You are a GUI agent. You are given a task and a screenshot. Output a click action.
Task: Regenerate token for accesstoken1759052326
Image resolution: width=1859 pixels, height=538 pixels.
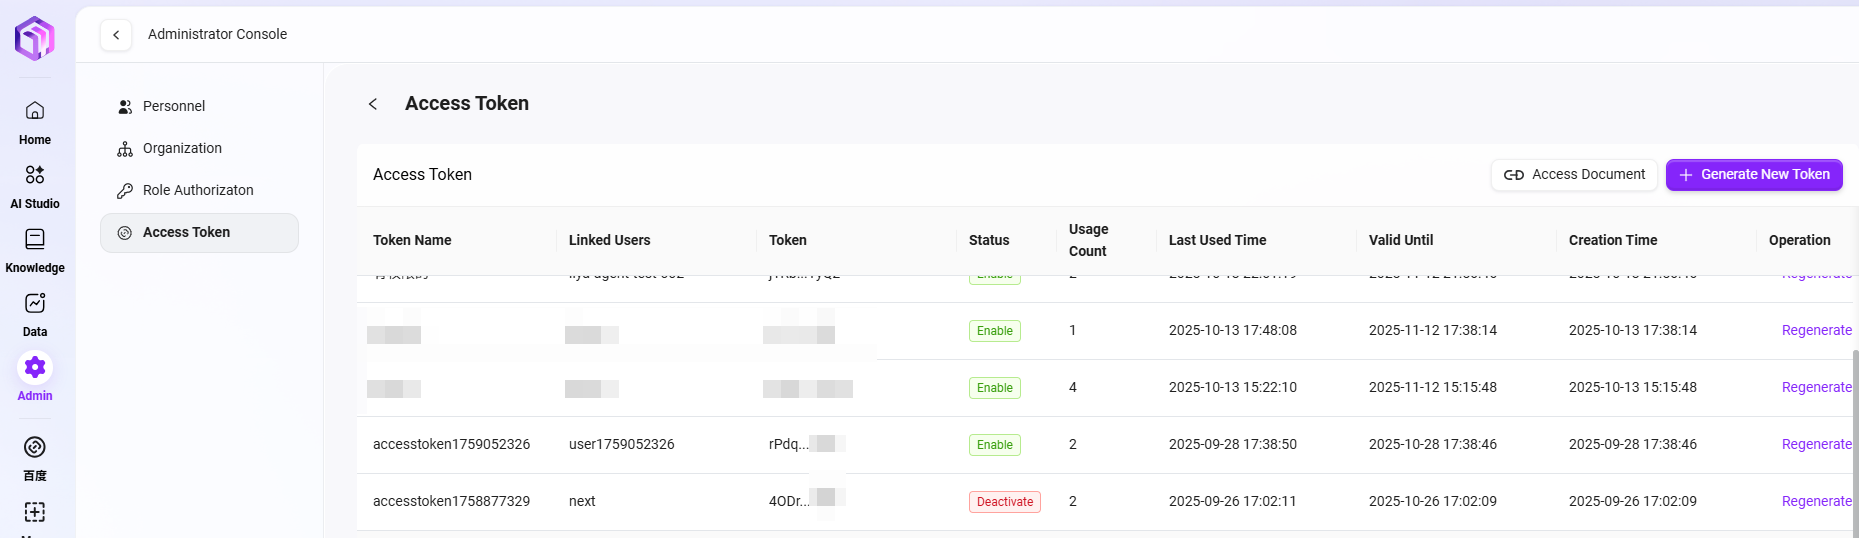point(1816,444)
